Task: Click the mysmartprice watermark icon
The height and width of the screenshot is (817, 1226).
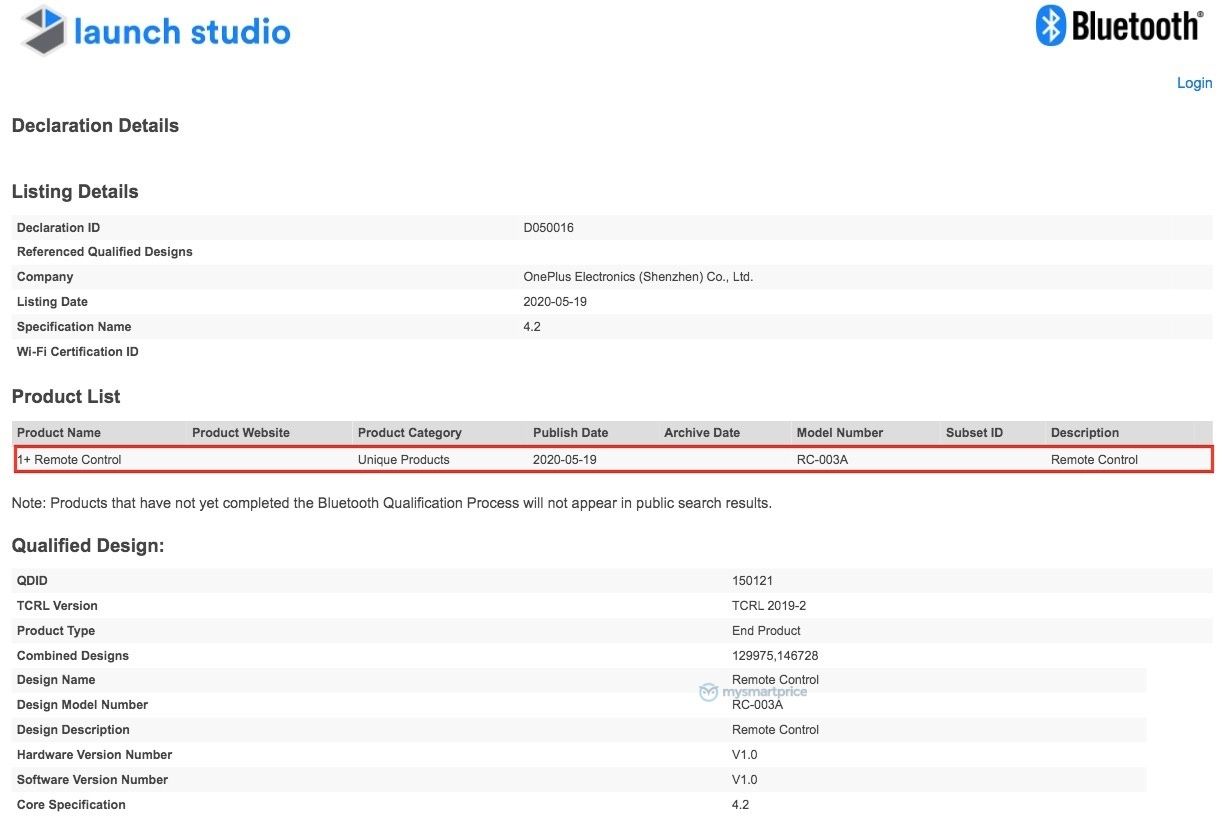Action: point(709,693)
